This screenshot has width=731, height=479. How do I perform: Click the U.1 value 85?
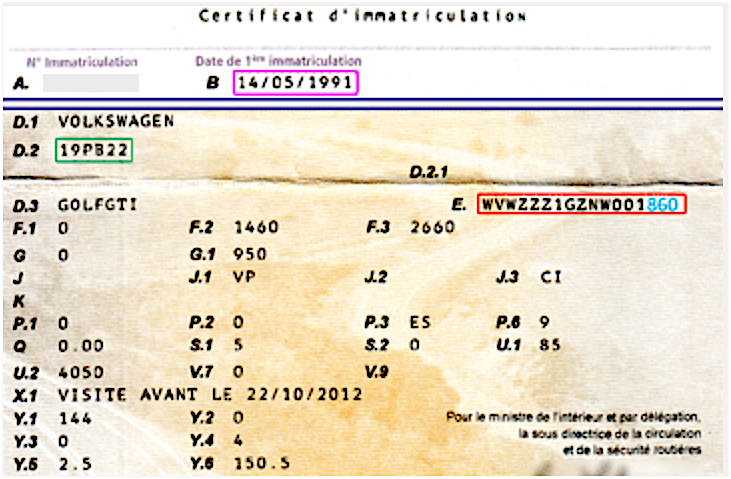[550, 345]
